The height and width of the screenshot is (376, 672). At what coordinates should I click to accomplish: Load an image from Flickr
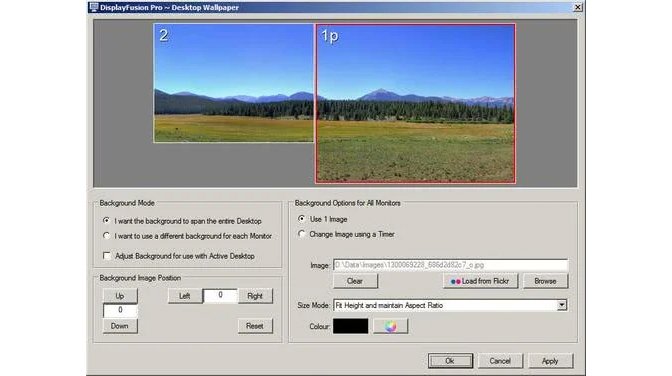coord(480,281)
